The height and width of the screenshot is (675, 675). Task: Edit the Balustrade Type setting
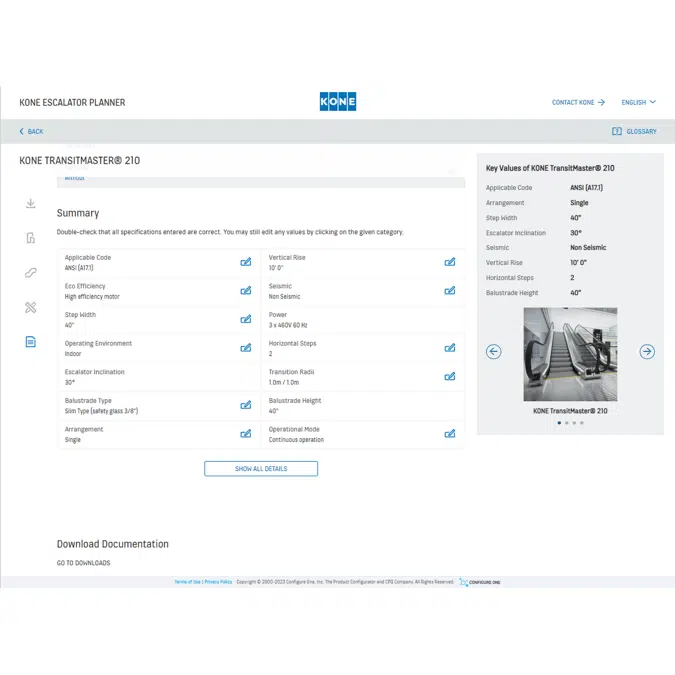pyautogui.click(x=246, y=405)
